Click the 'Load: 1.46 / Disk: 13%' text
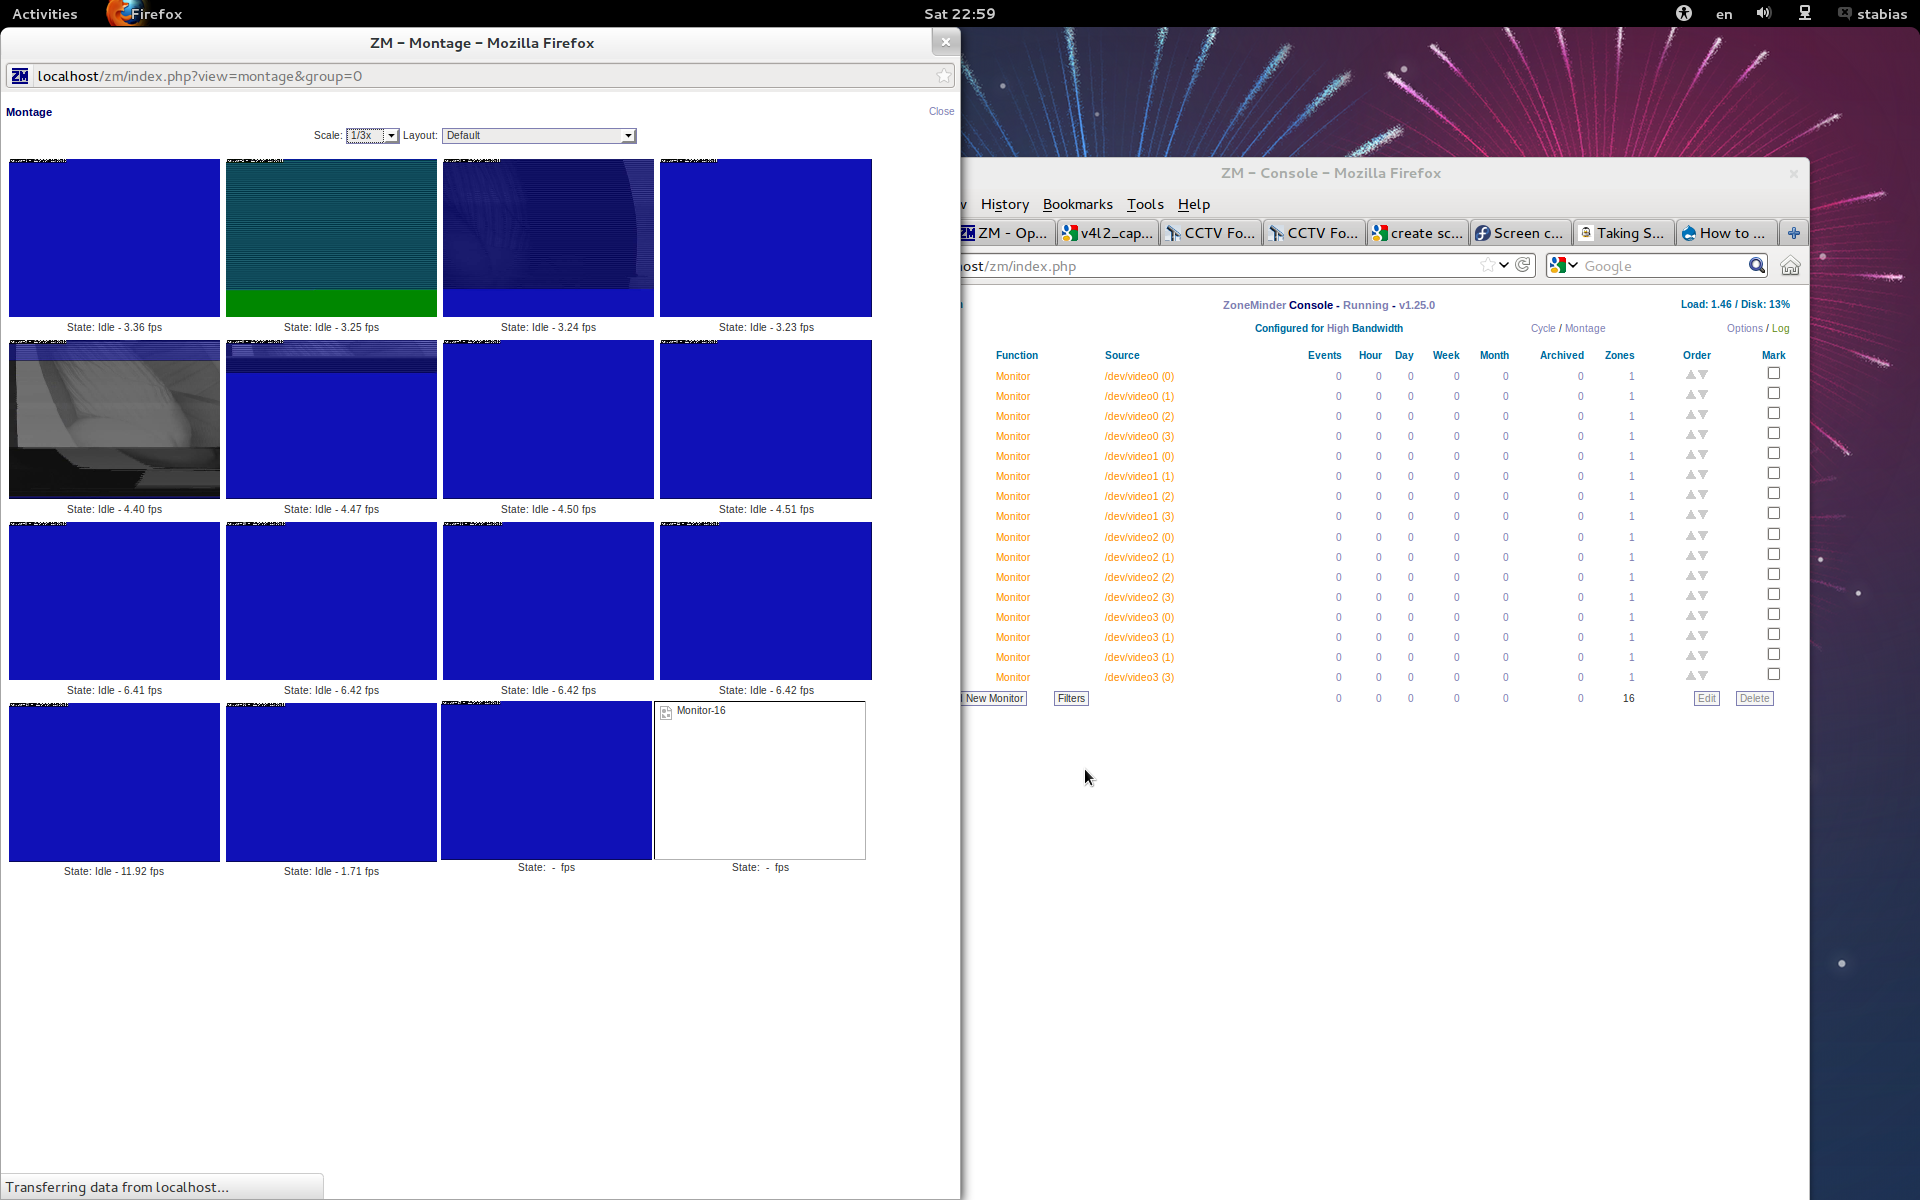Viewport: 1920px width, 1200px height. pyautogui.click(x=1735, y=304)
